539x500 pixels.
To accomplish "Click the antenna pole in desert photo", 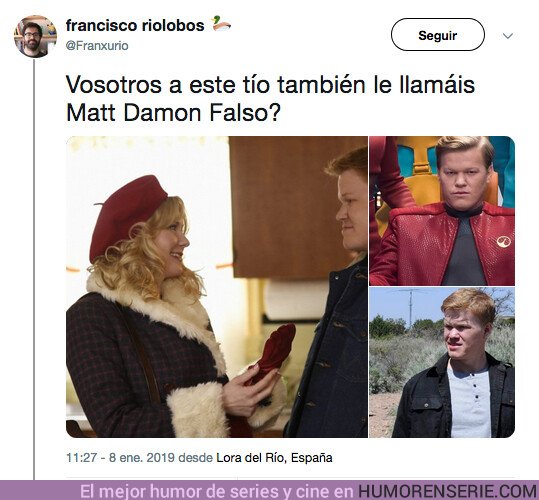I will point(410,307).
